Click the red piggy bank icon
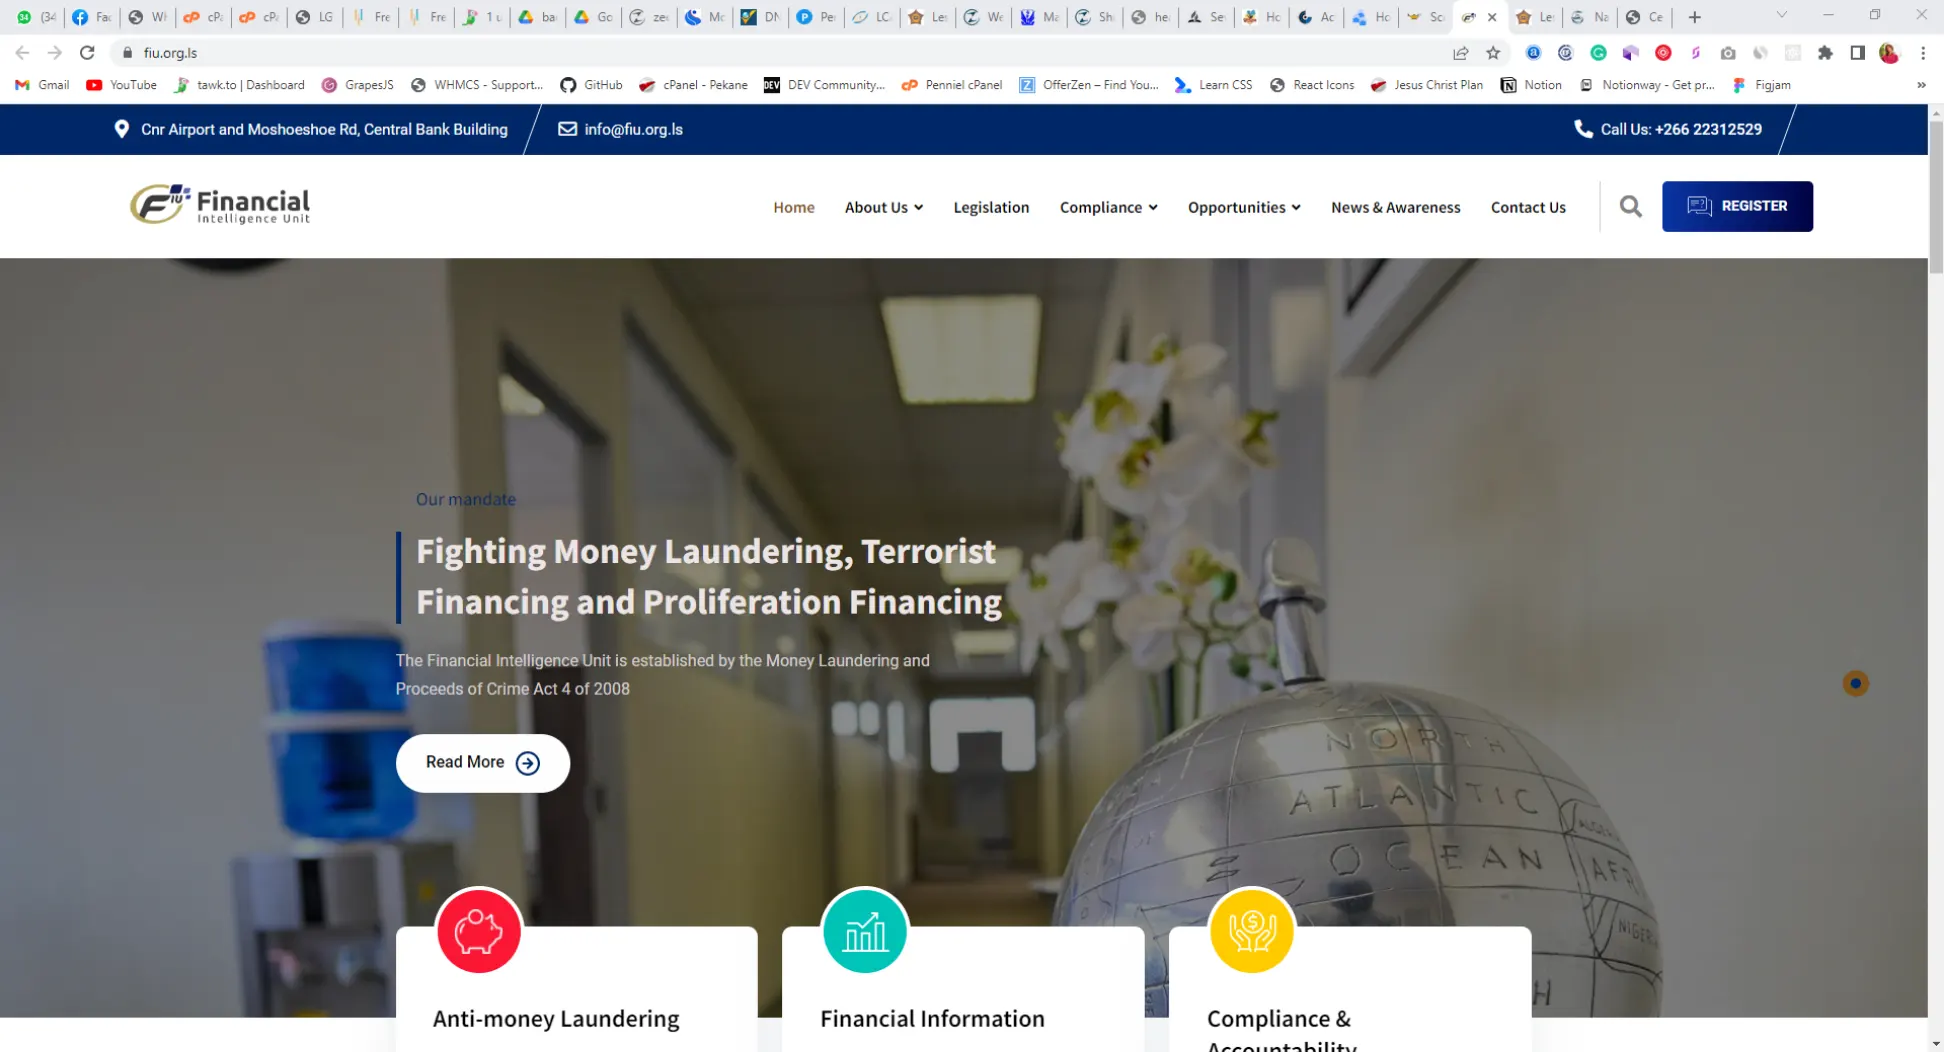Screen dimensions: 1944x1052 479,931
